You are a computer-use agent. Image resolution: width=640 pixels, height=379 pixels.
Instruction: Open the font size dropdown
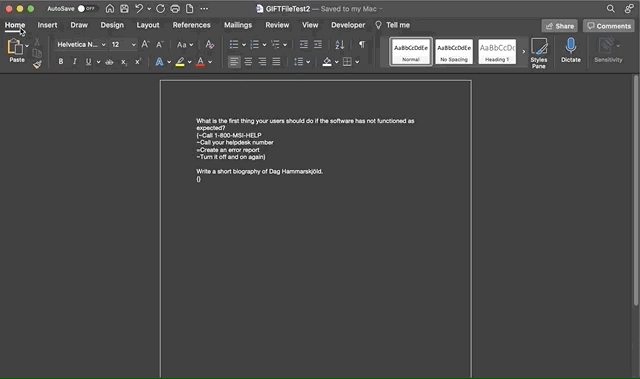[x=133, y=44]
